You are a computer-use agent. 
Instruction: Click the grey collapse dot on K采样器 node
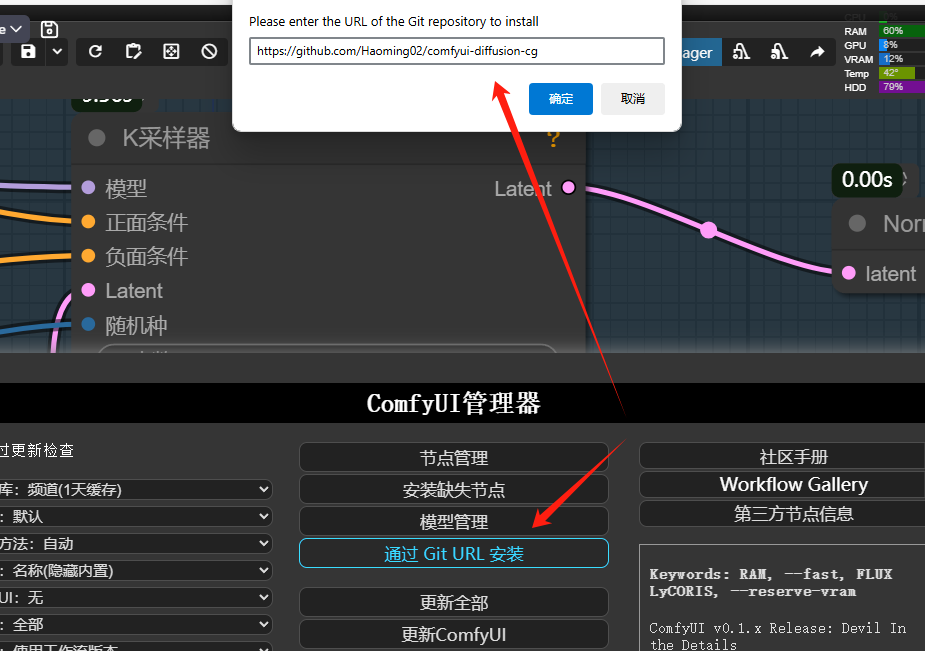[x=97, y=138]
